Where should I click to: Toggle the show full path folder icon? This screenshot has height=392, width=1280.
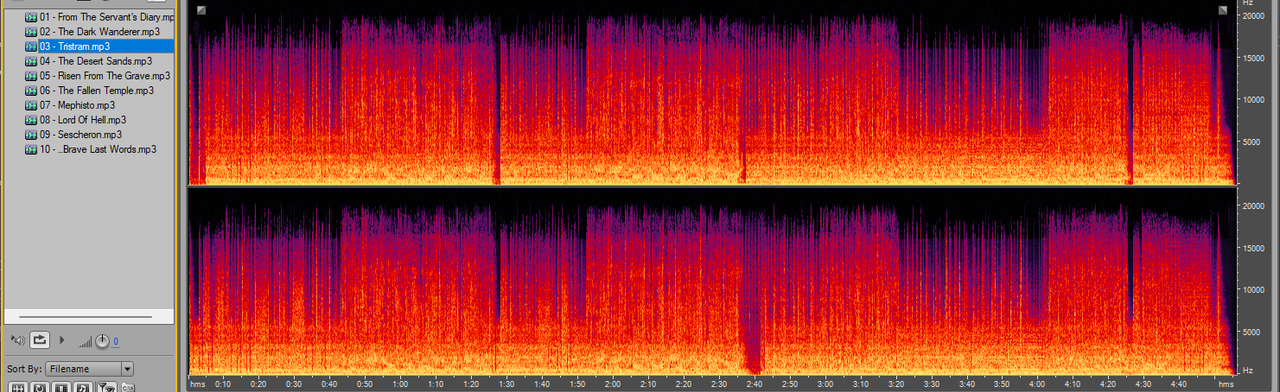(x=128, y=387)
